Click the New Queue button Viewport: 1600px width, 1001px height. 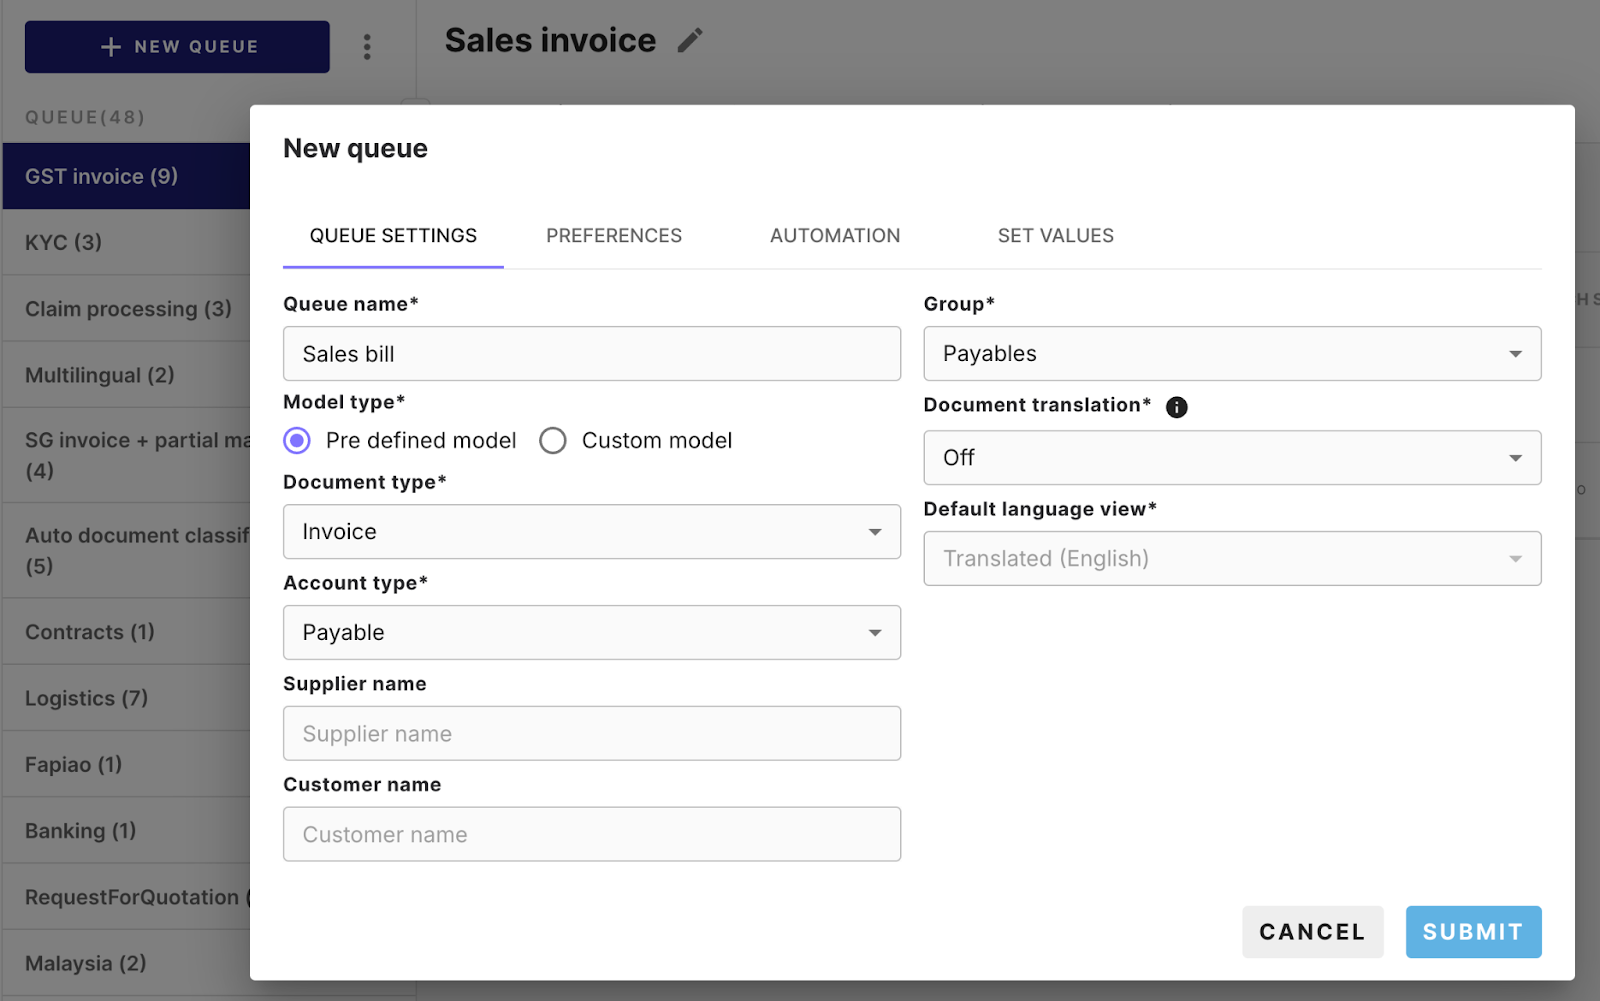[177, 47]
